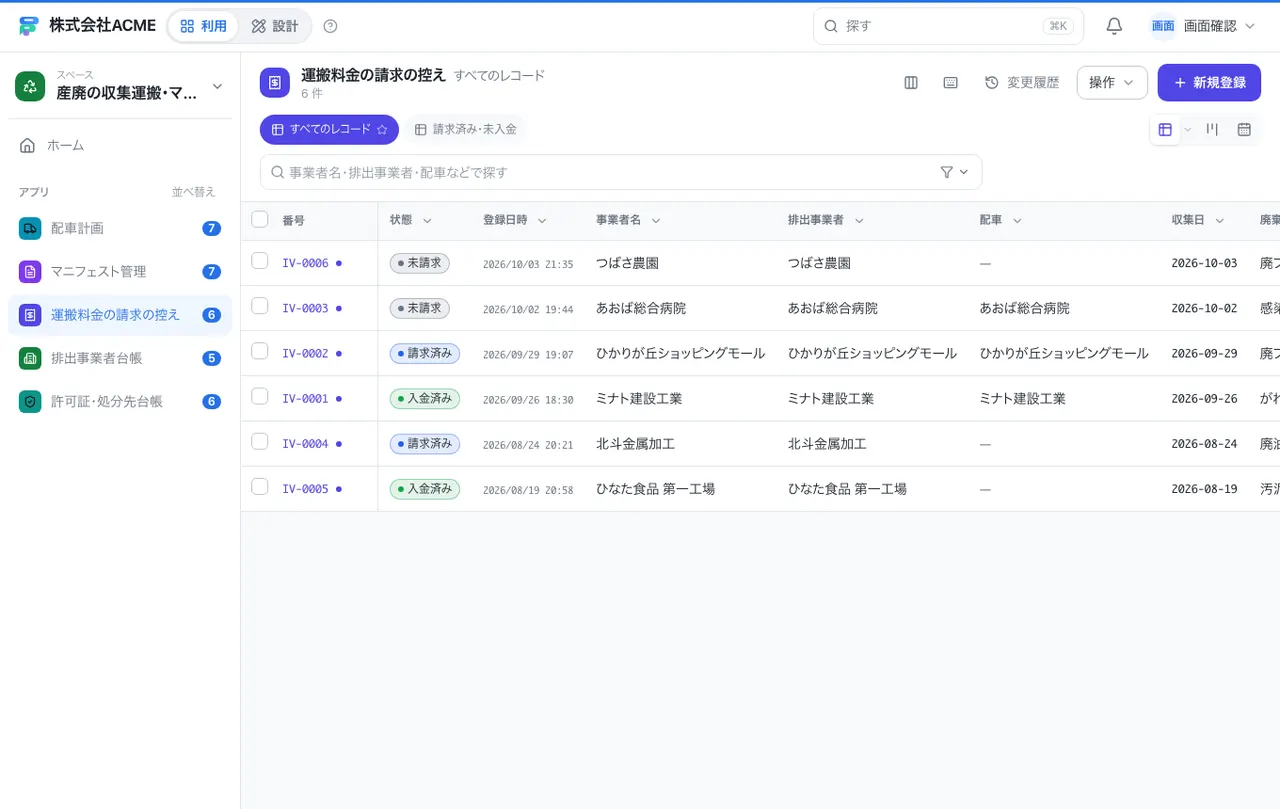This screenshot has width=1280, height=809.
Task: Click the recycle space icon
Action: tap(30, 86)
